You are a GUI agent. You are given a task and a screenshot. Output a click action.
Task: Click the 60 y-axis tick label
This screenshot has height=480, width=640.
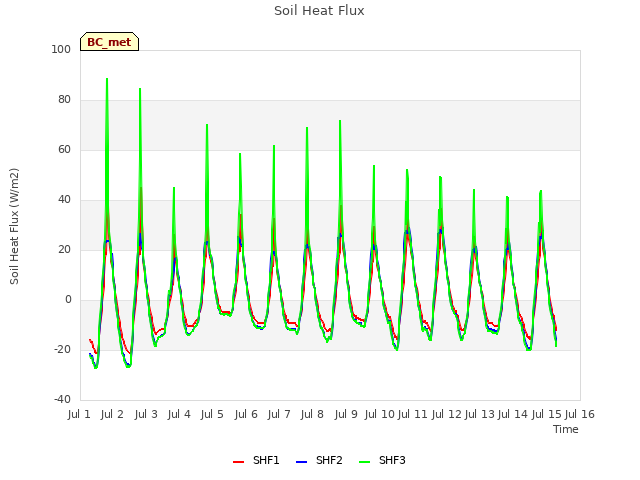pos(64,149)
